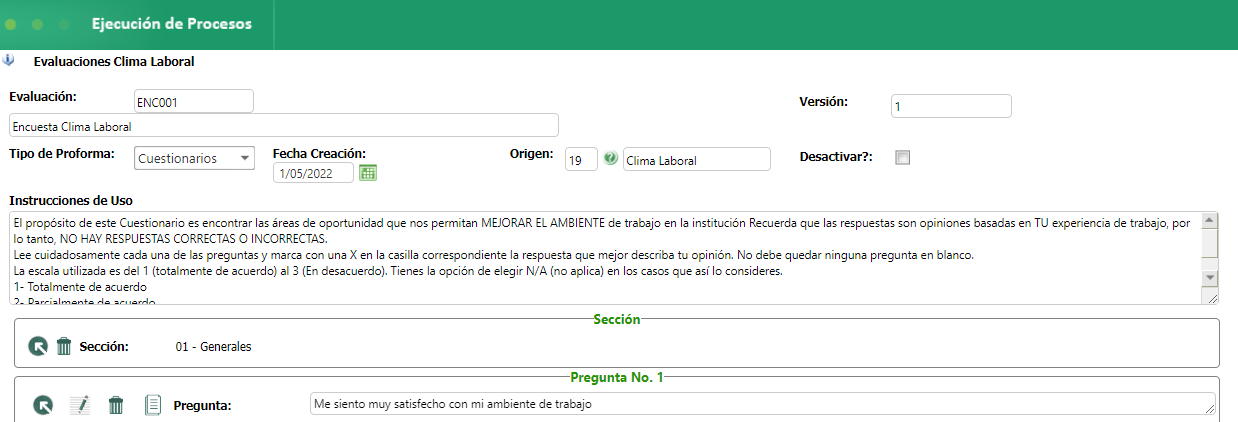Click the Pregunta text field about ambiente de trabajo
The width and height of the screenshot is (1238, 422).
(763, 403)
